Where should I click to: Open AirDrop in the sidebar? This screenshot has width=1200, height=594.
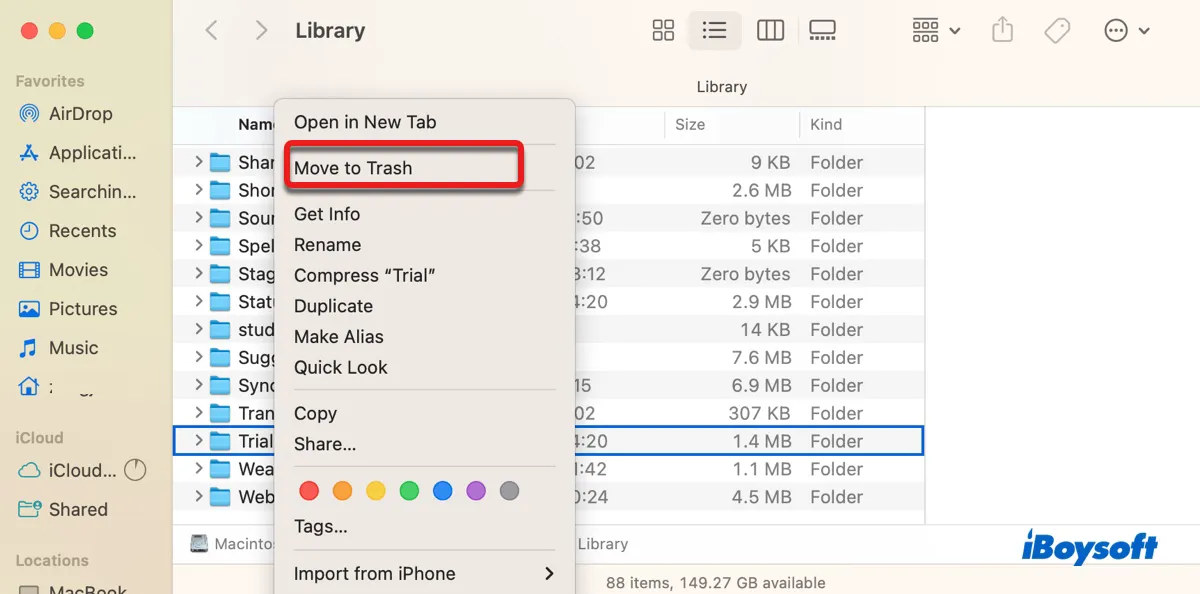pos(80,114)
